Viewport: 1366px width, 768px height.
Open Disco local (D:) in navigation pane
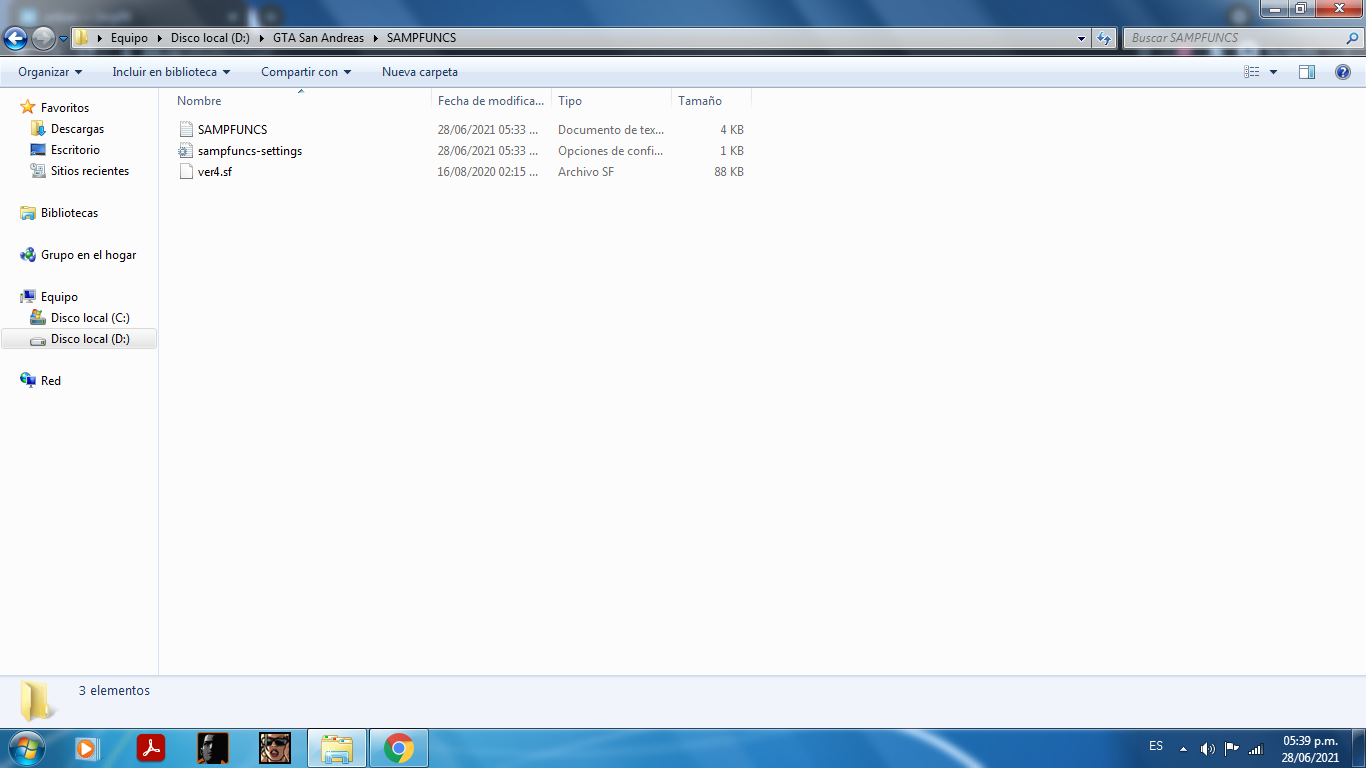click(x=90, y=339)
